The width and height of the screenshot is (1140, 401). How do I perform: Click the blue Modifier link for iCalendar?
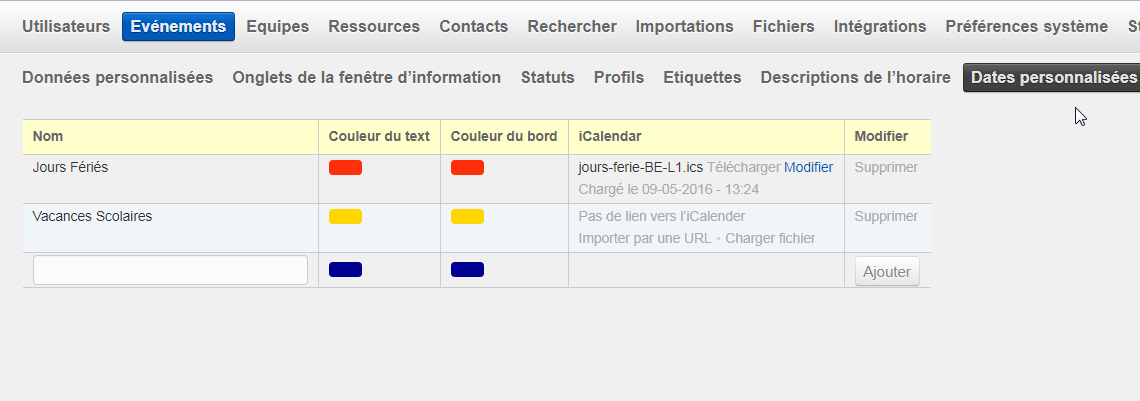coord(808,167)
